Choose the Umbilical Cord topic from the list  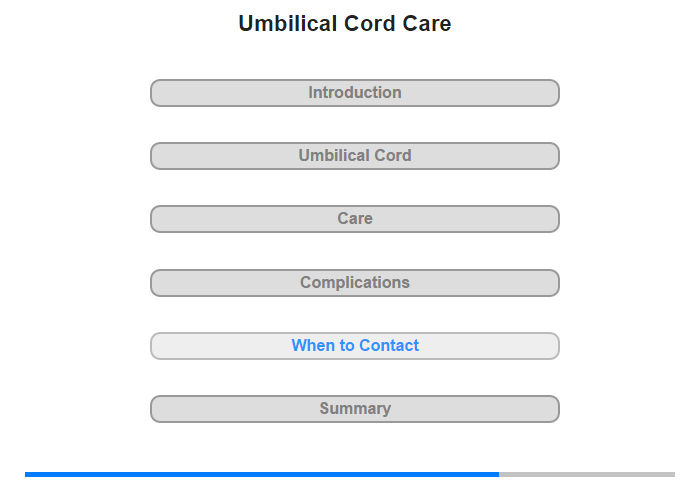click(354, 156)
